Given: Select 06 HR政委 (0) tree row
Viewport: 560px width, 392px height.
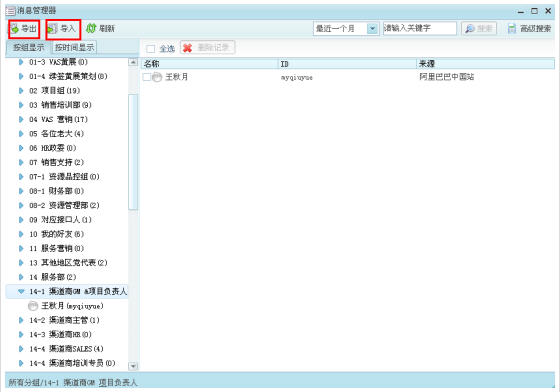Looking at the screenshot, I should (x=52, y=148).
